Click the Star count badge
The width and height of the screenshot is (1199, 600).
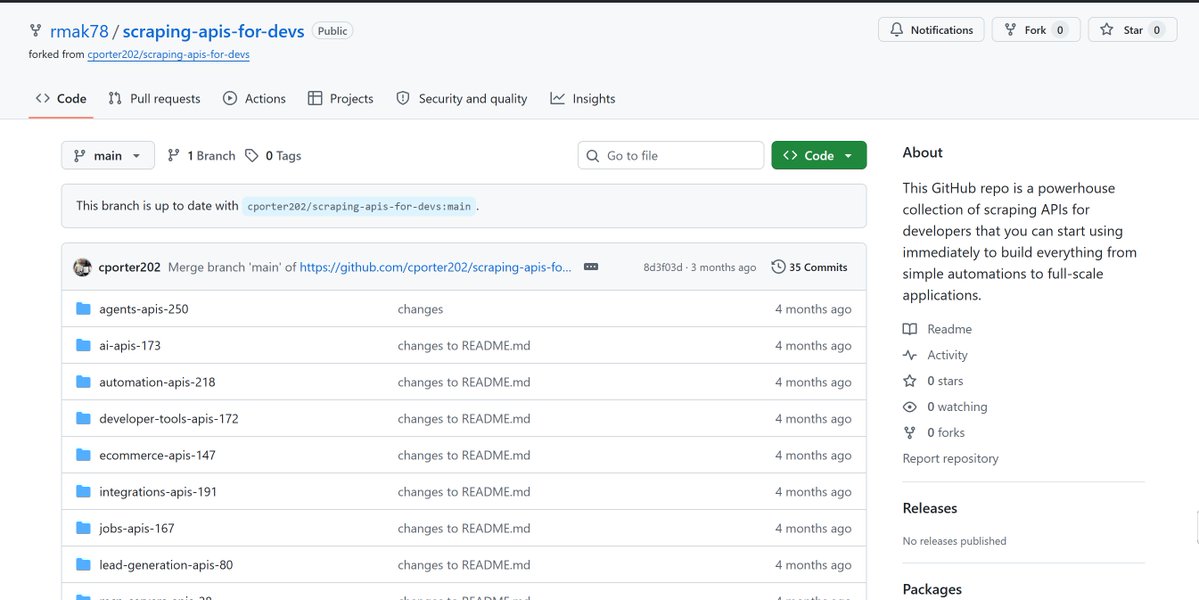pos(1156,30)
